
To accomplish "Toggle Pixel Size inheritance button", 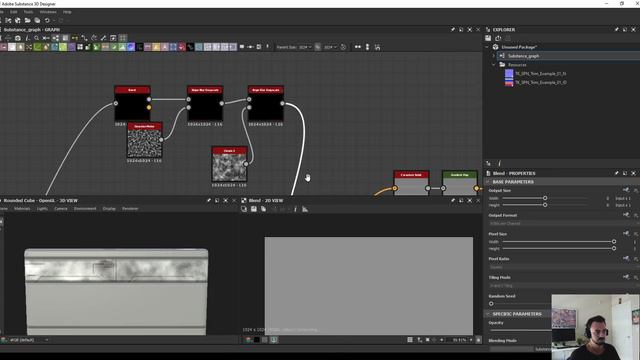I will (626, 233).
